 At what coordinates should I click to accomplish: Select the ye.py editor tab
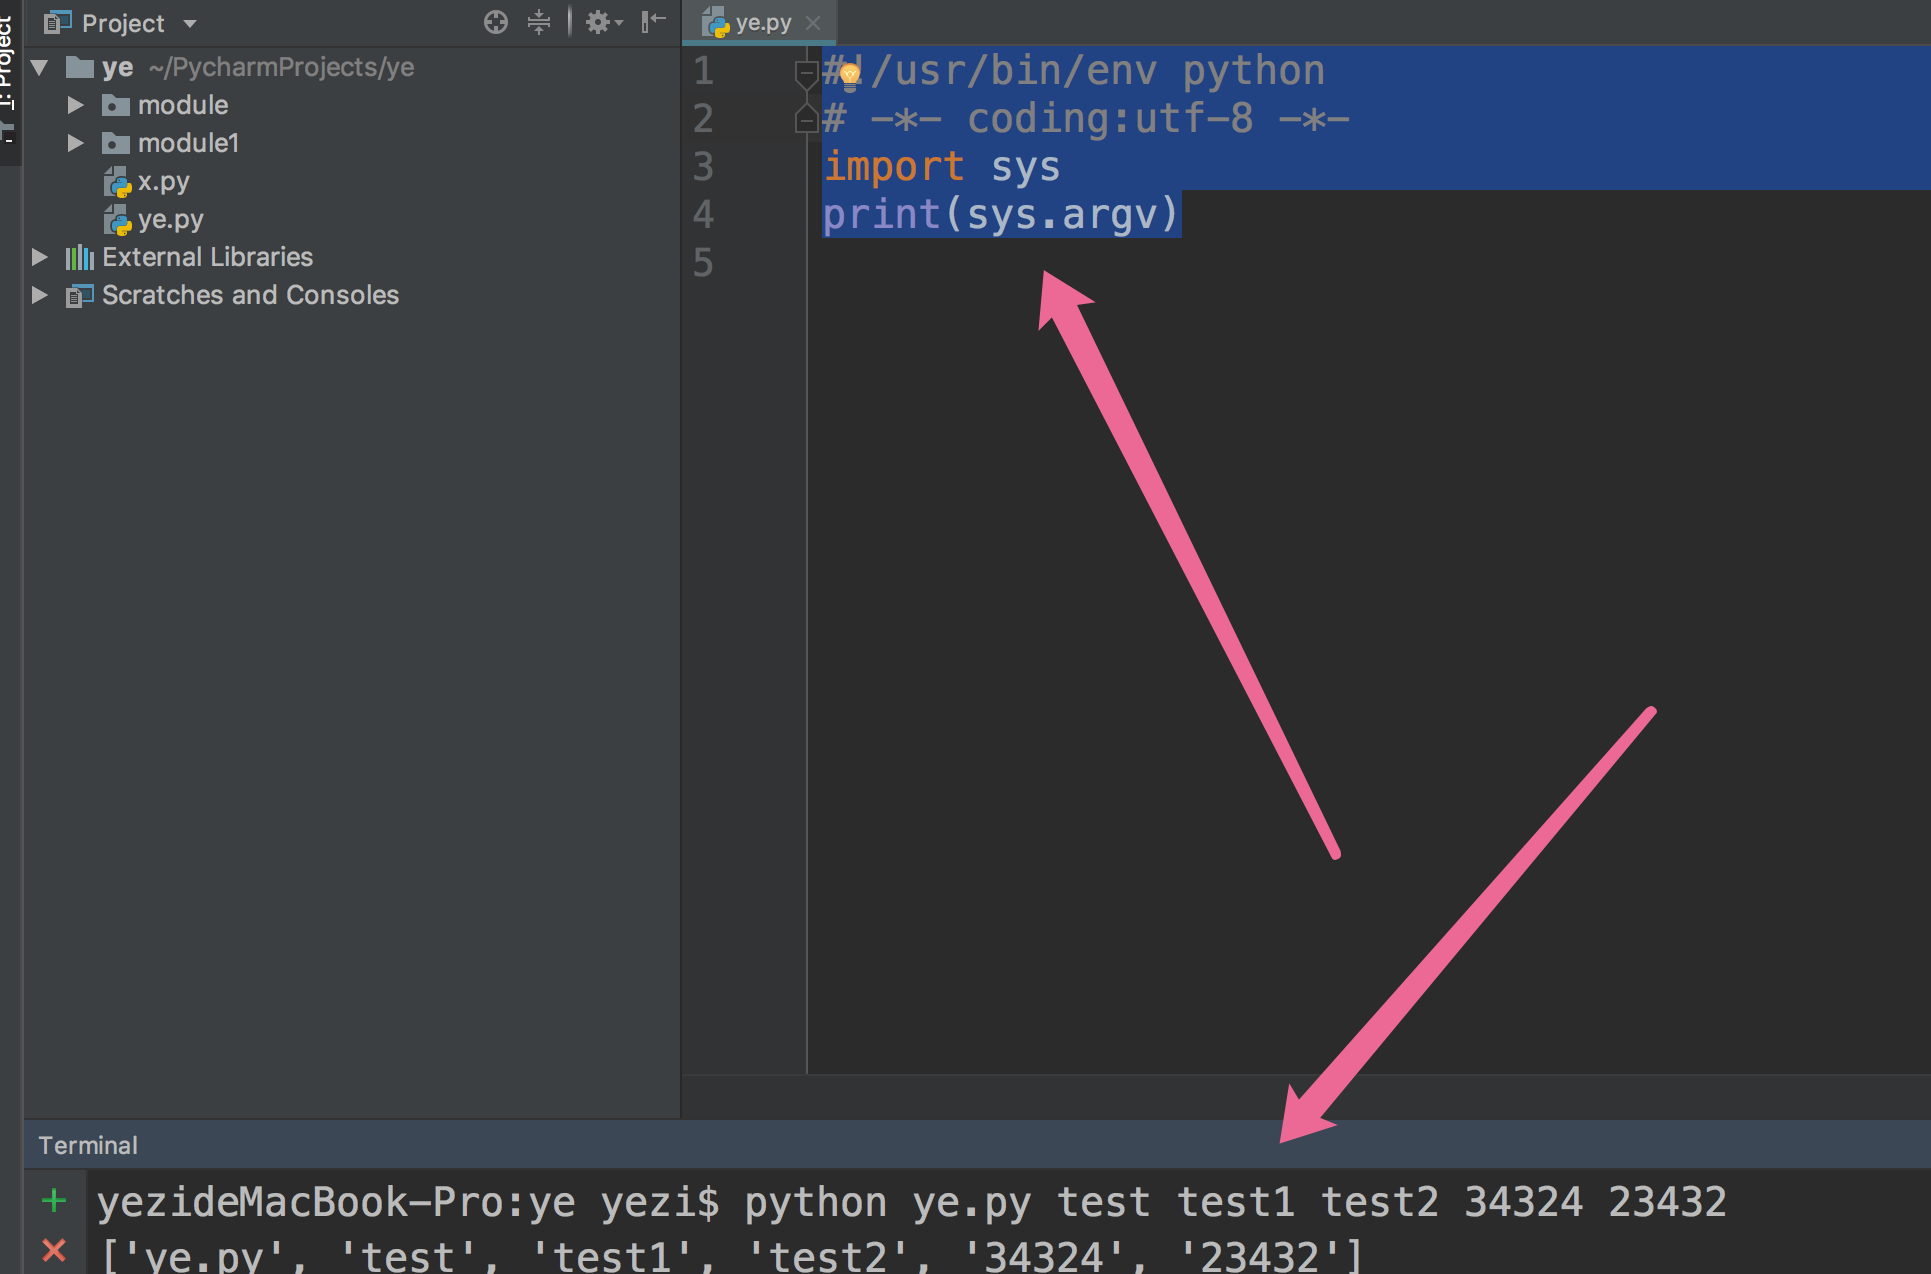click(x=762, y=22)
